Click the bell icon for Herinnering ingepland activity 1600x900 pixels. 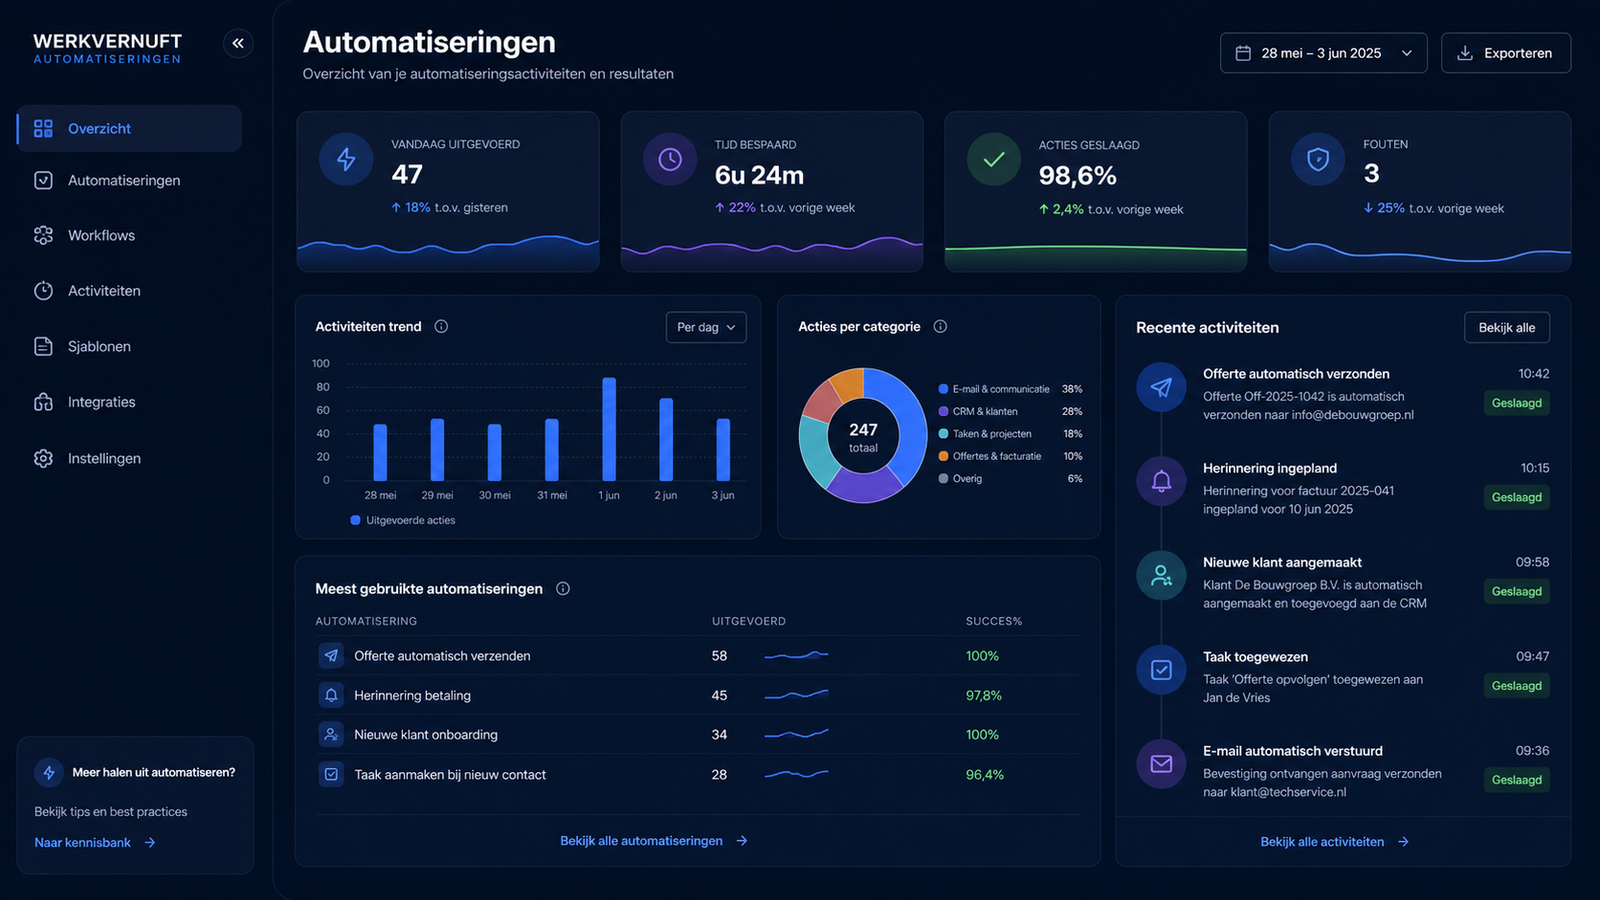1161,481
